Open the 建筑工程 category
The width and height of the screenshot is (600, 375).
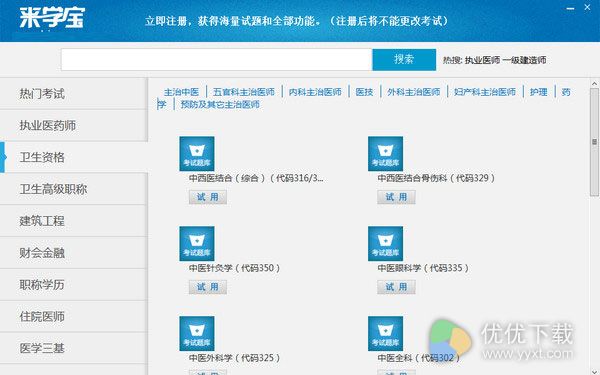[73, 220]
